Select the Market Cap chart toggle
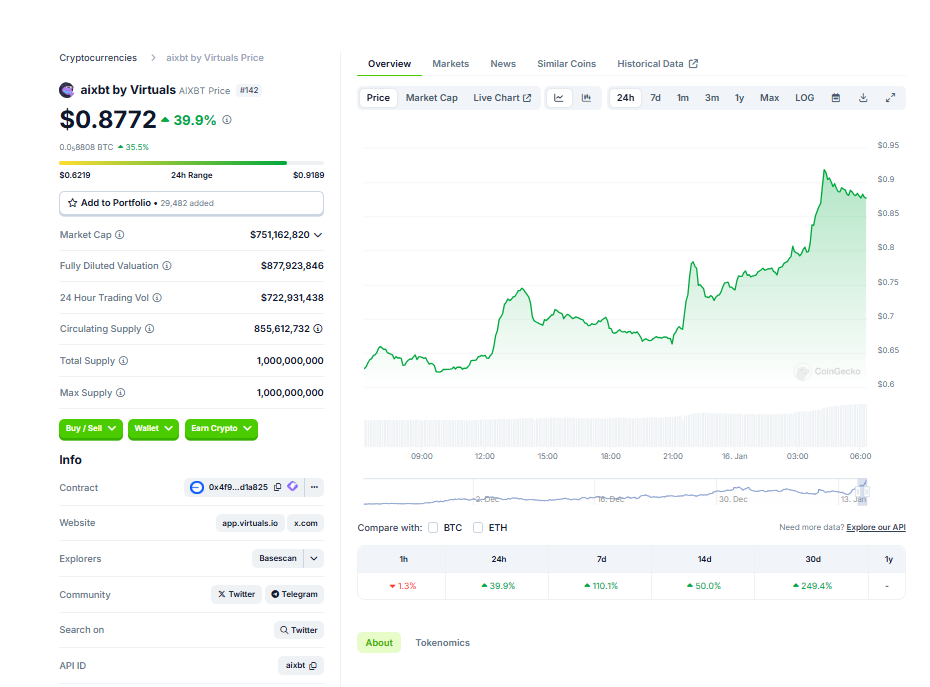Image resolution: width=930 pixels, height=687 pixels. [x=432, y=98]
